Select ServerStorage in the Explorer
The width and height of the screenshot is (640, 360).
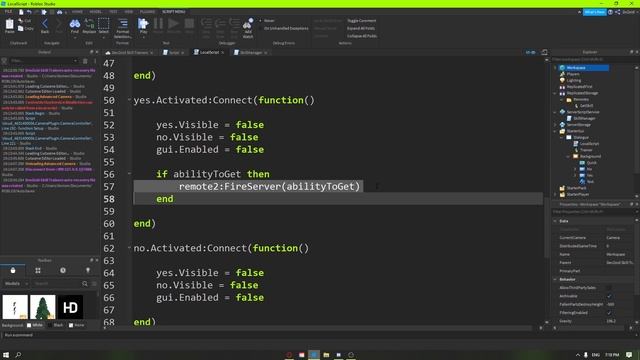[578, 124]
